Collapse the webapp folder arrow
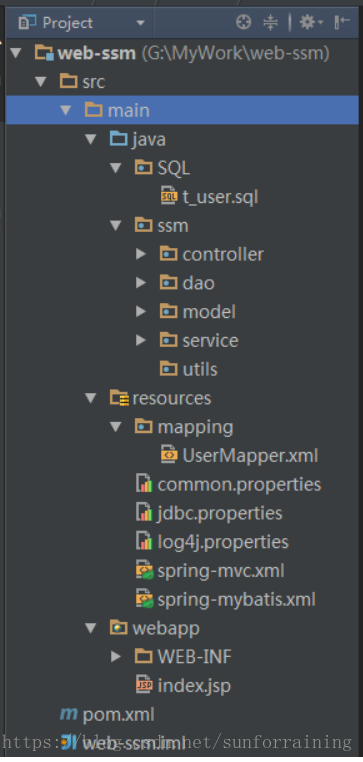Screen dimensions: 363x762 [x=90, y=628]
